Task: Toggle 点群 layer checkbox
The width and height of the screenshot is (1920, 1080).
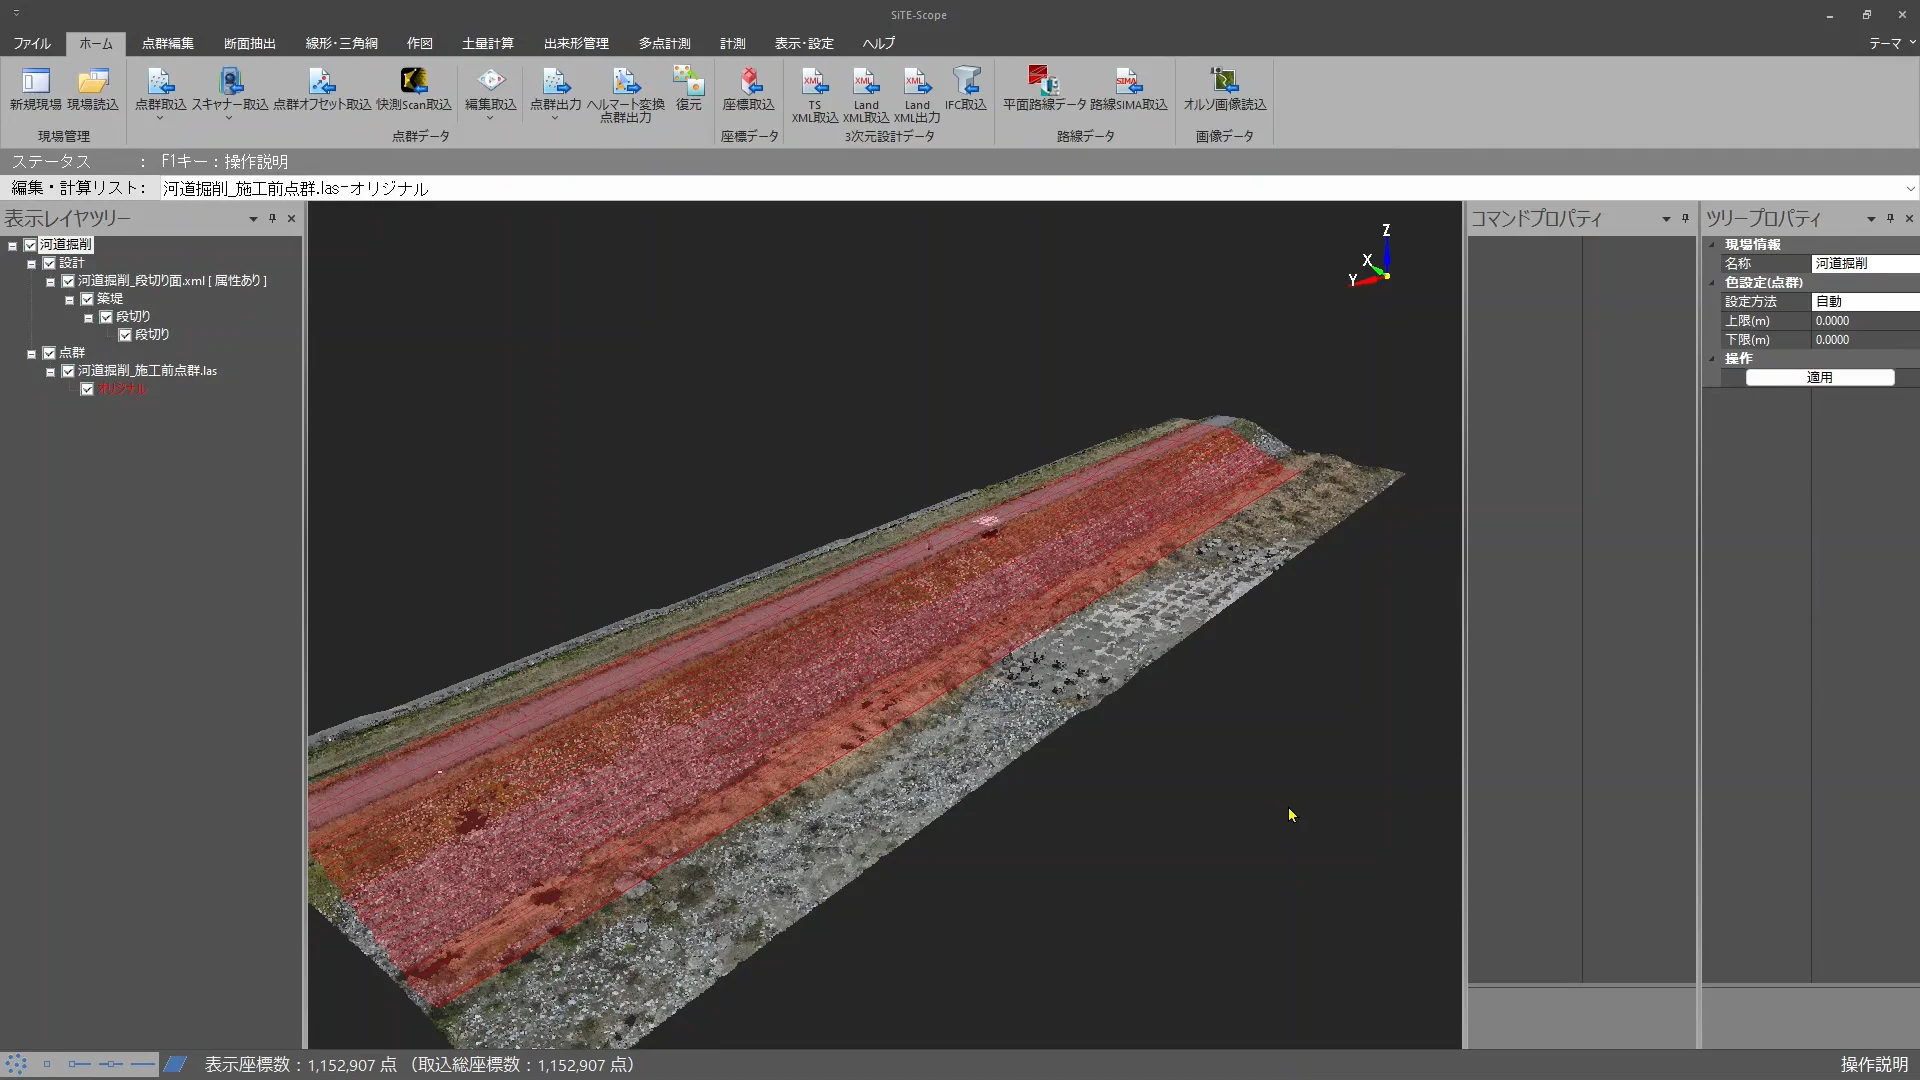Action: (49, 353)
